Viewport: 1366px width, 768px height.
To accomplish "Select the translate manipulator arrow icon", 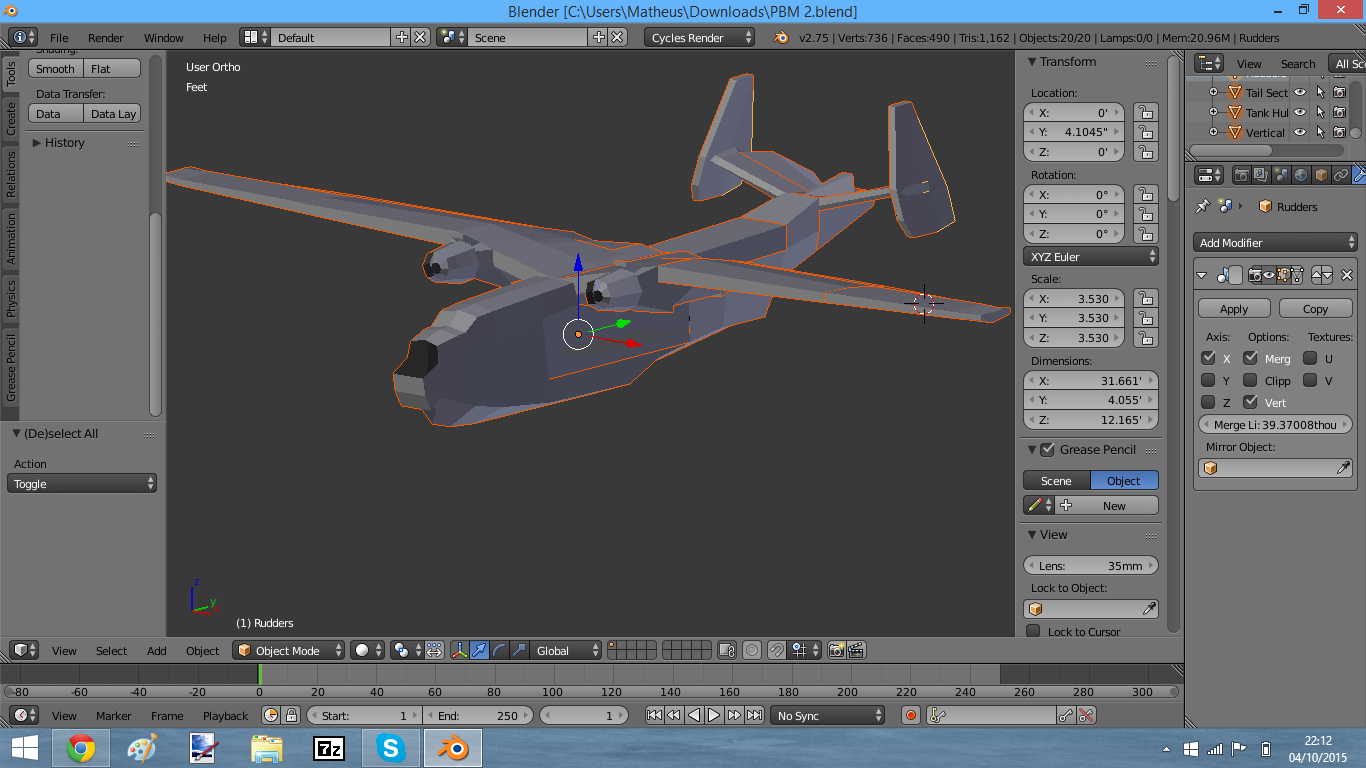I will [x=479, y=651].
